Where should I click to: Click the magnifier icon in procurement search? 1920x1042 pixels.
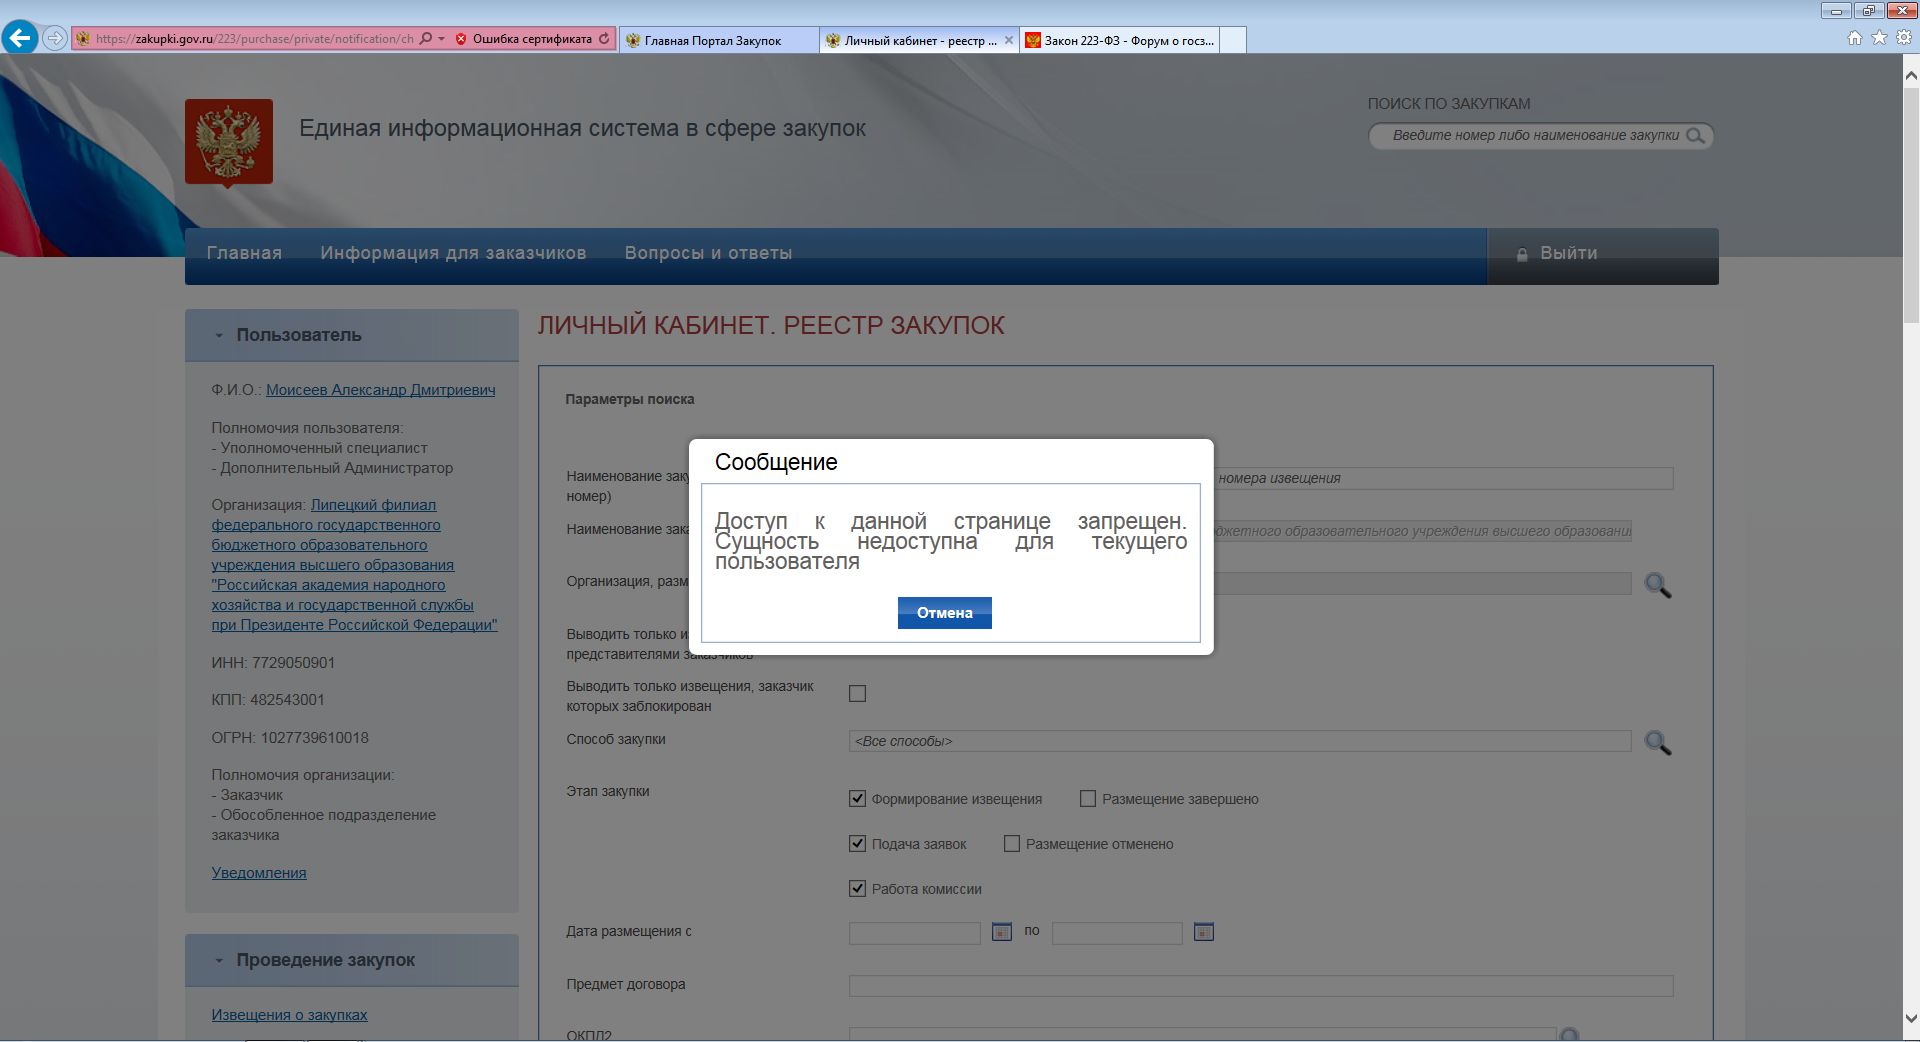coord(1695,136)
